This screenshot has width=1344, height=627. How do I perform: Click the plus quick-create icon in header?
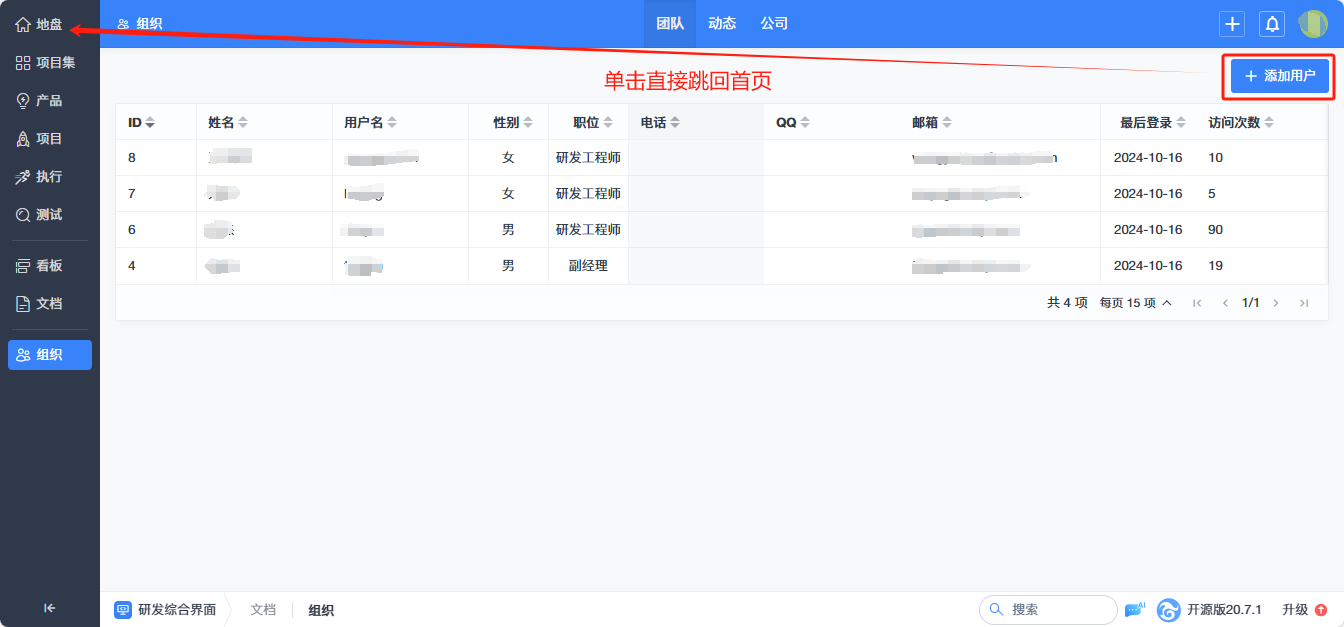point(1232,24)
